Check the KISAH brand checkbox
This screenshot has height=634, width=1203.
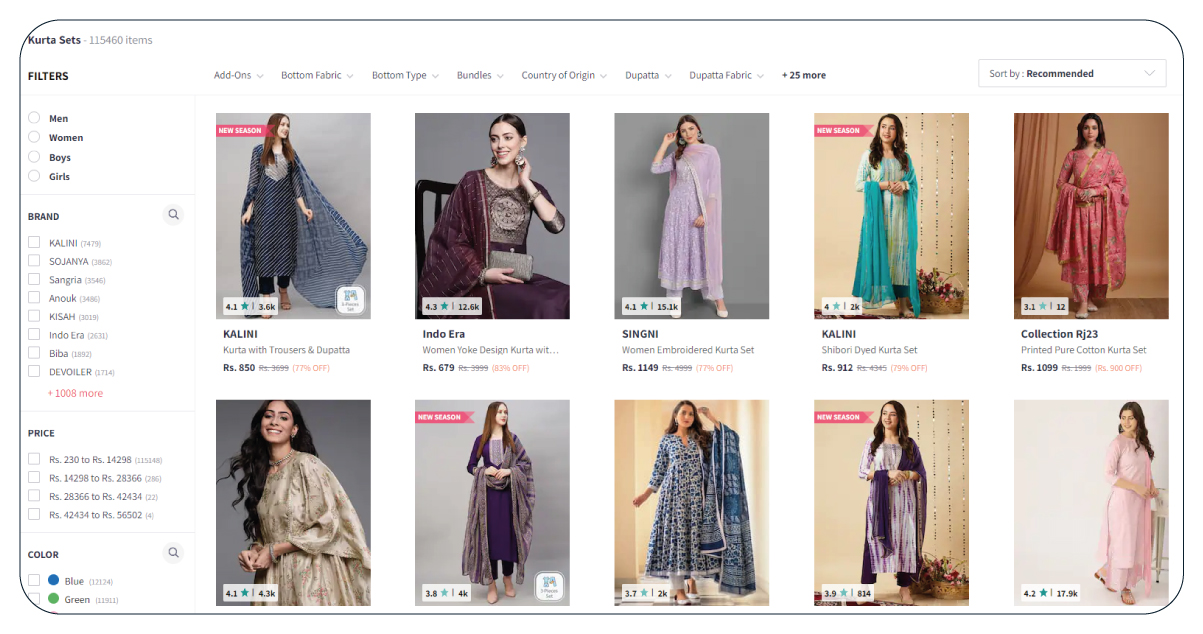[34, 316]
